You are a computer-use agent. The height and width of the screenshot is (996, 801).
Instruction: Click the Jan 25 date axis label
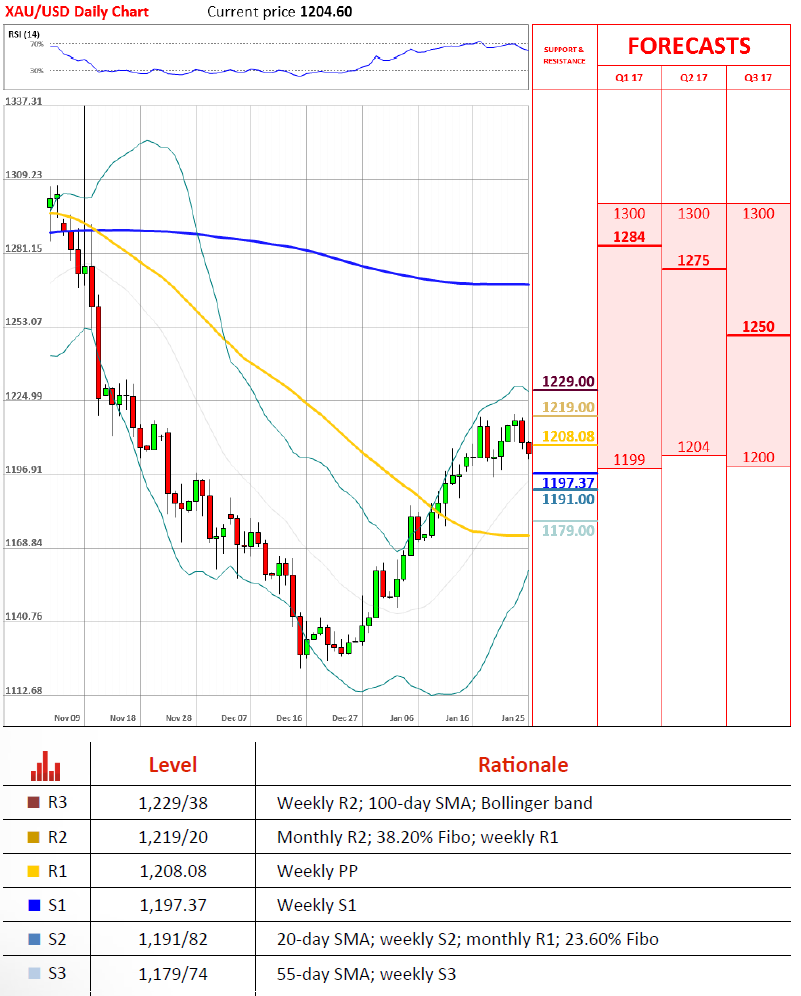click(x=513, y=718)
